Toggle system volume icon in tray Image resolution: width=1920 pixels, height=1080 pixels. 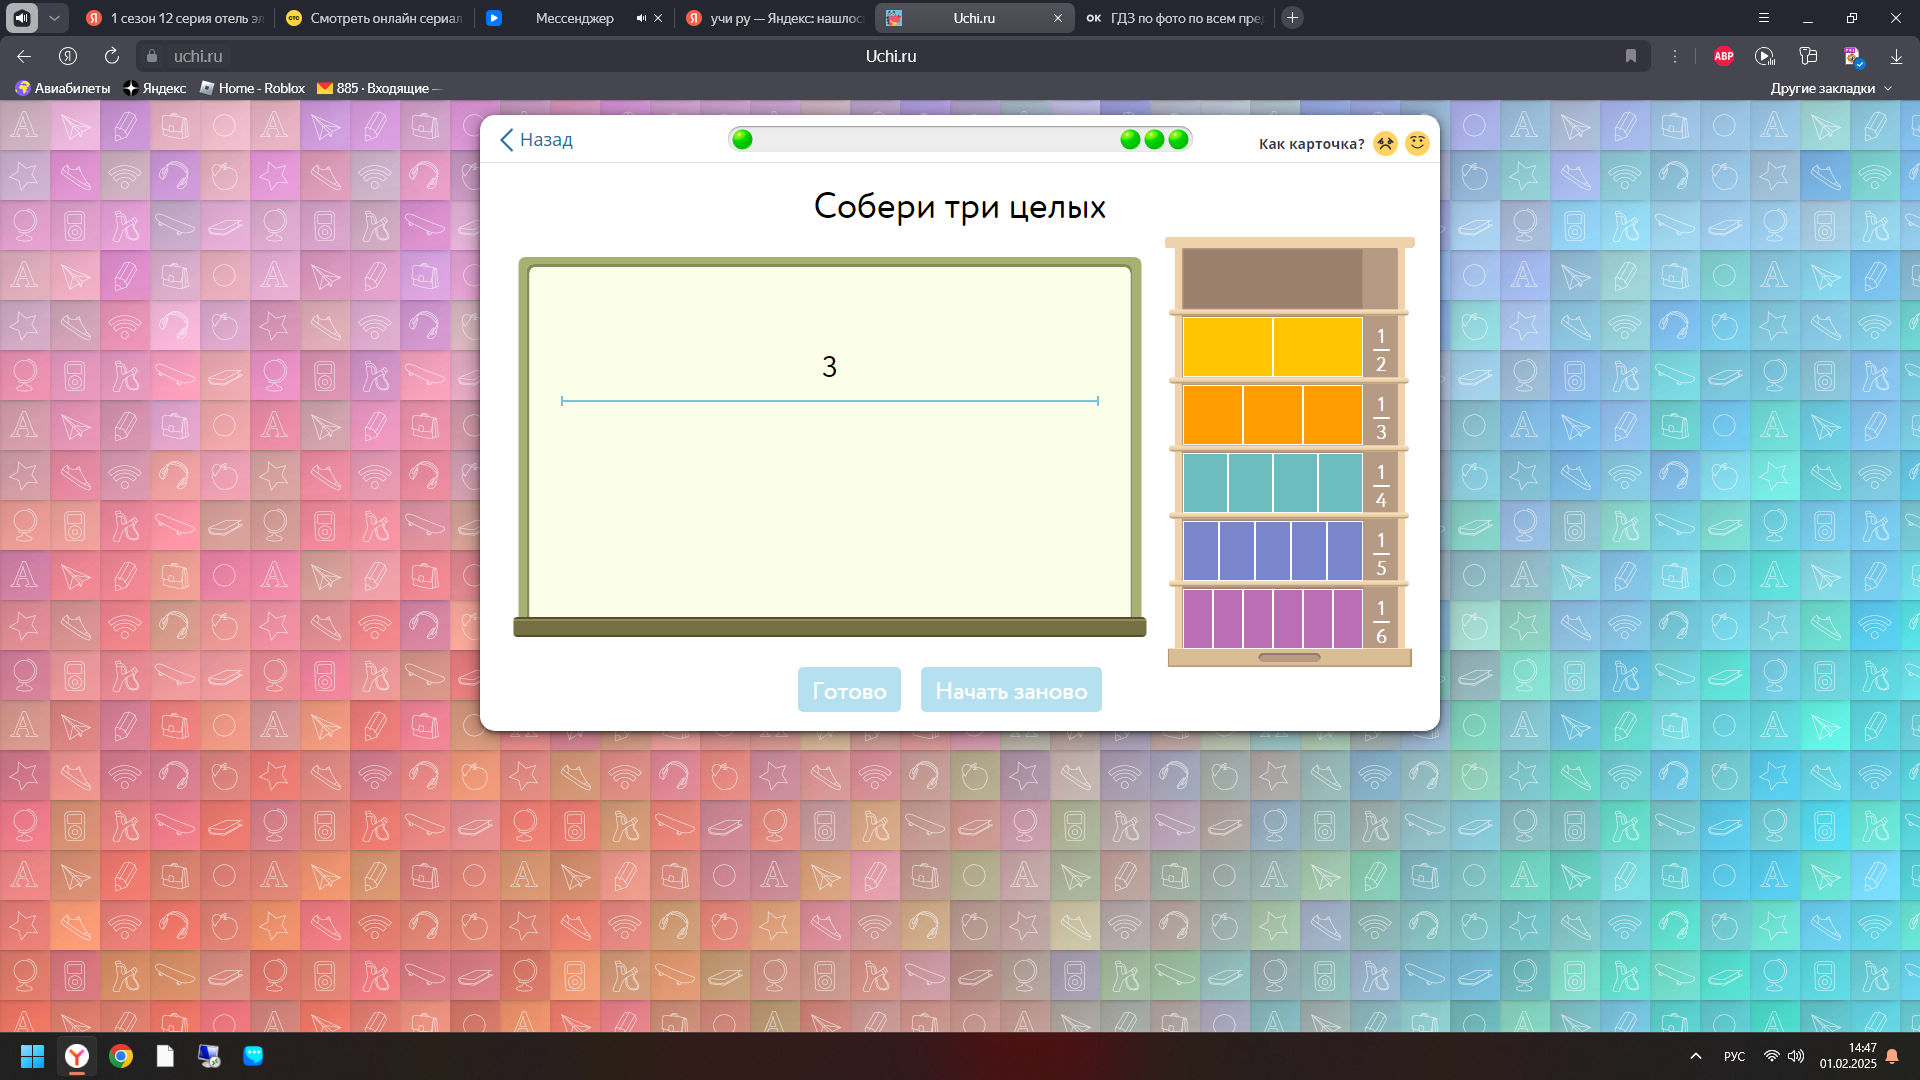pyautogui.click(x=1796, y=1056)
